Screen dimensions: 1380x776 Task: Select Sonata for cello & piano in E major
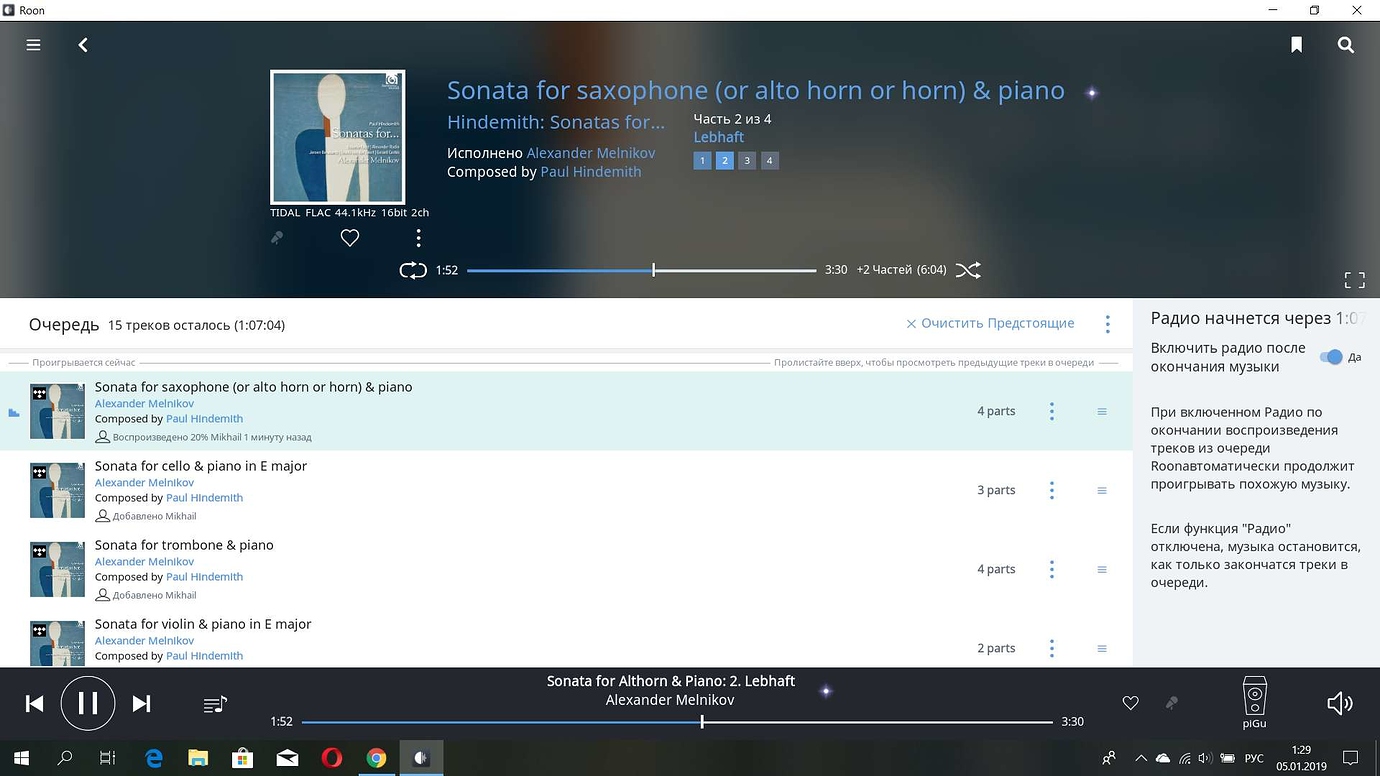pos(201,466)
